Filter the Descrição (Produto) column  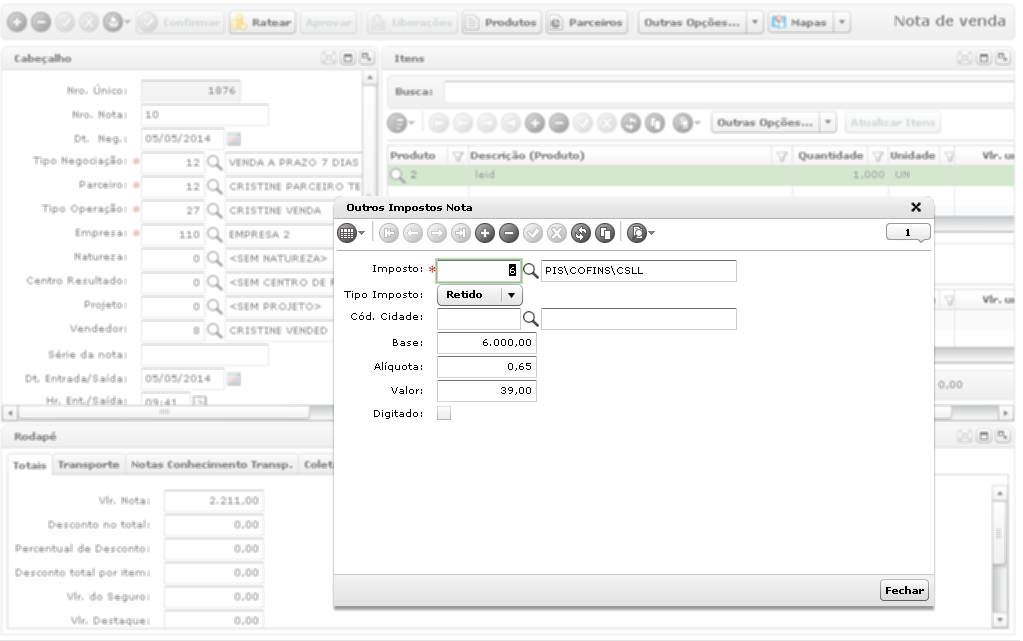[x=782, y=156]
